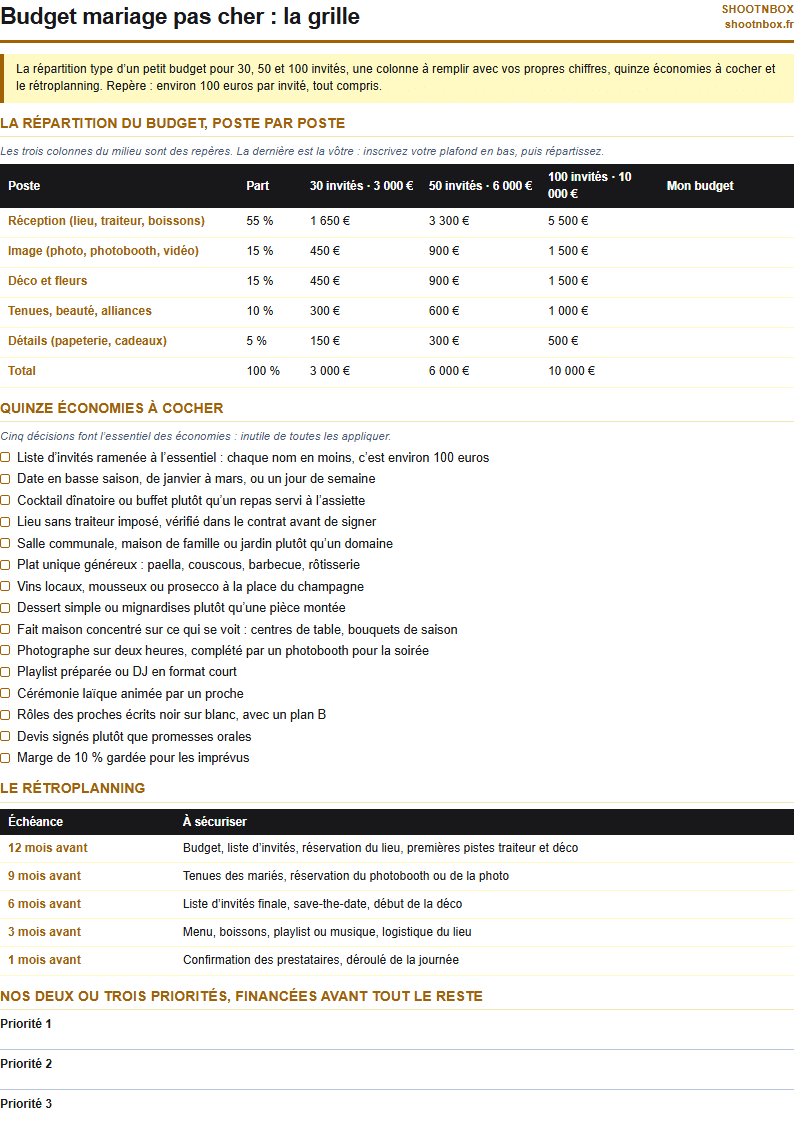Image resolution: width=794 pixels, height=1123 pixels.
Task: Check 'Salle communale, maison de famille' box
Action: point(5,544)
